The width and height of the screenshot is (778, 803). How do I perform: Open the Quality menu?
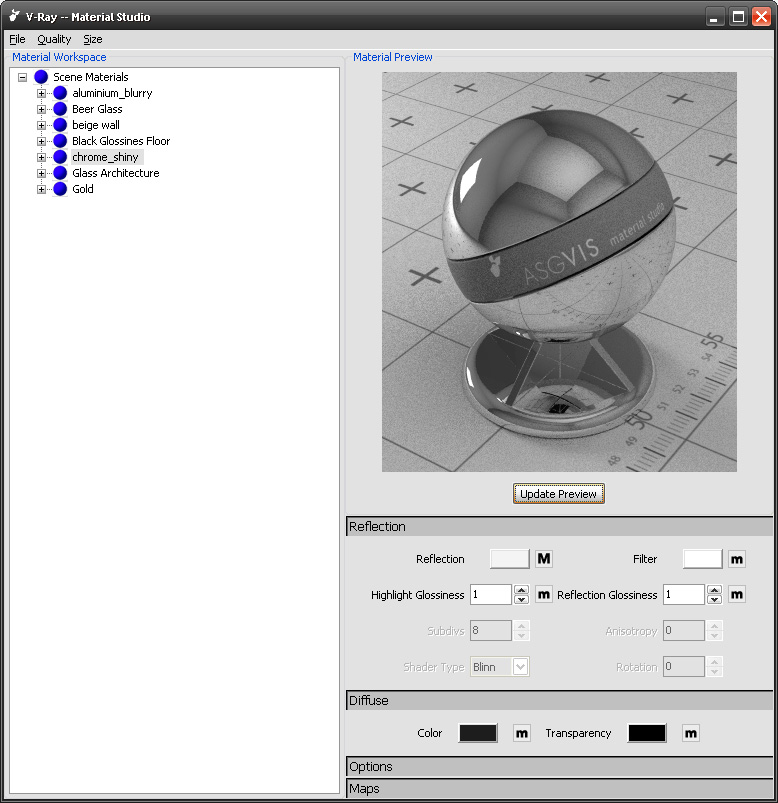coord(54,39)
